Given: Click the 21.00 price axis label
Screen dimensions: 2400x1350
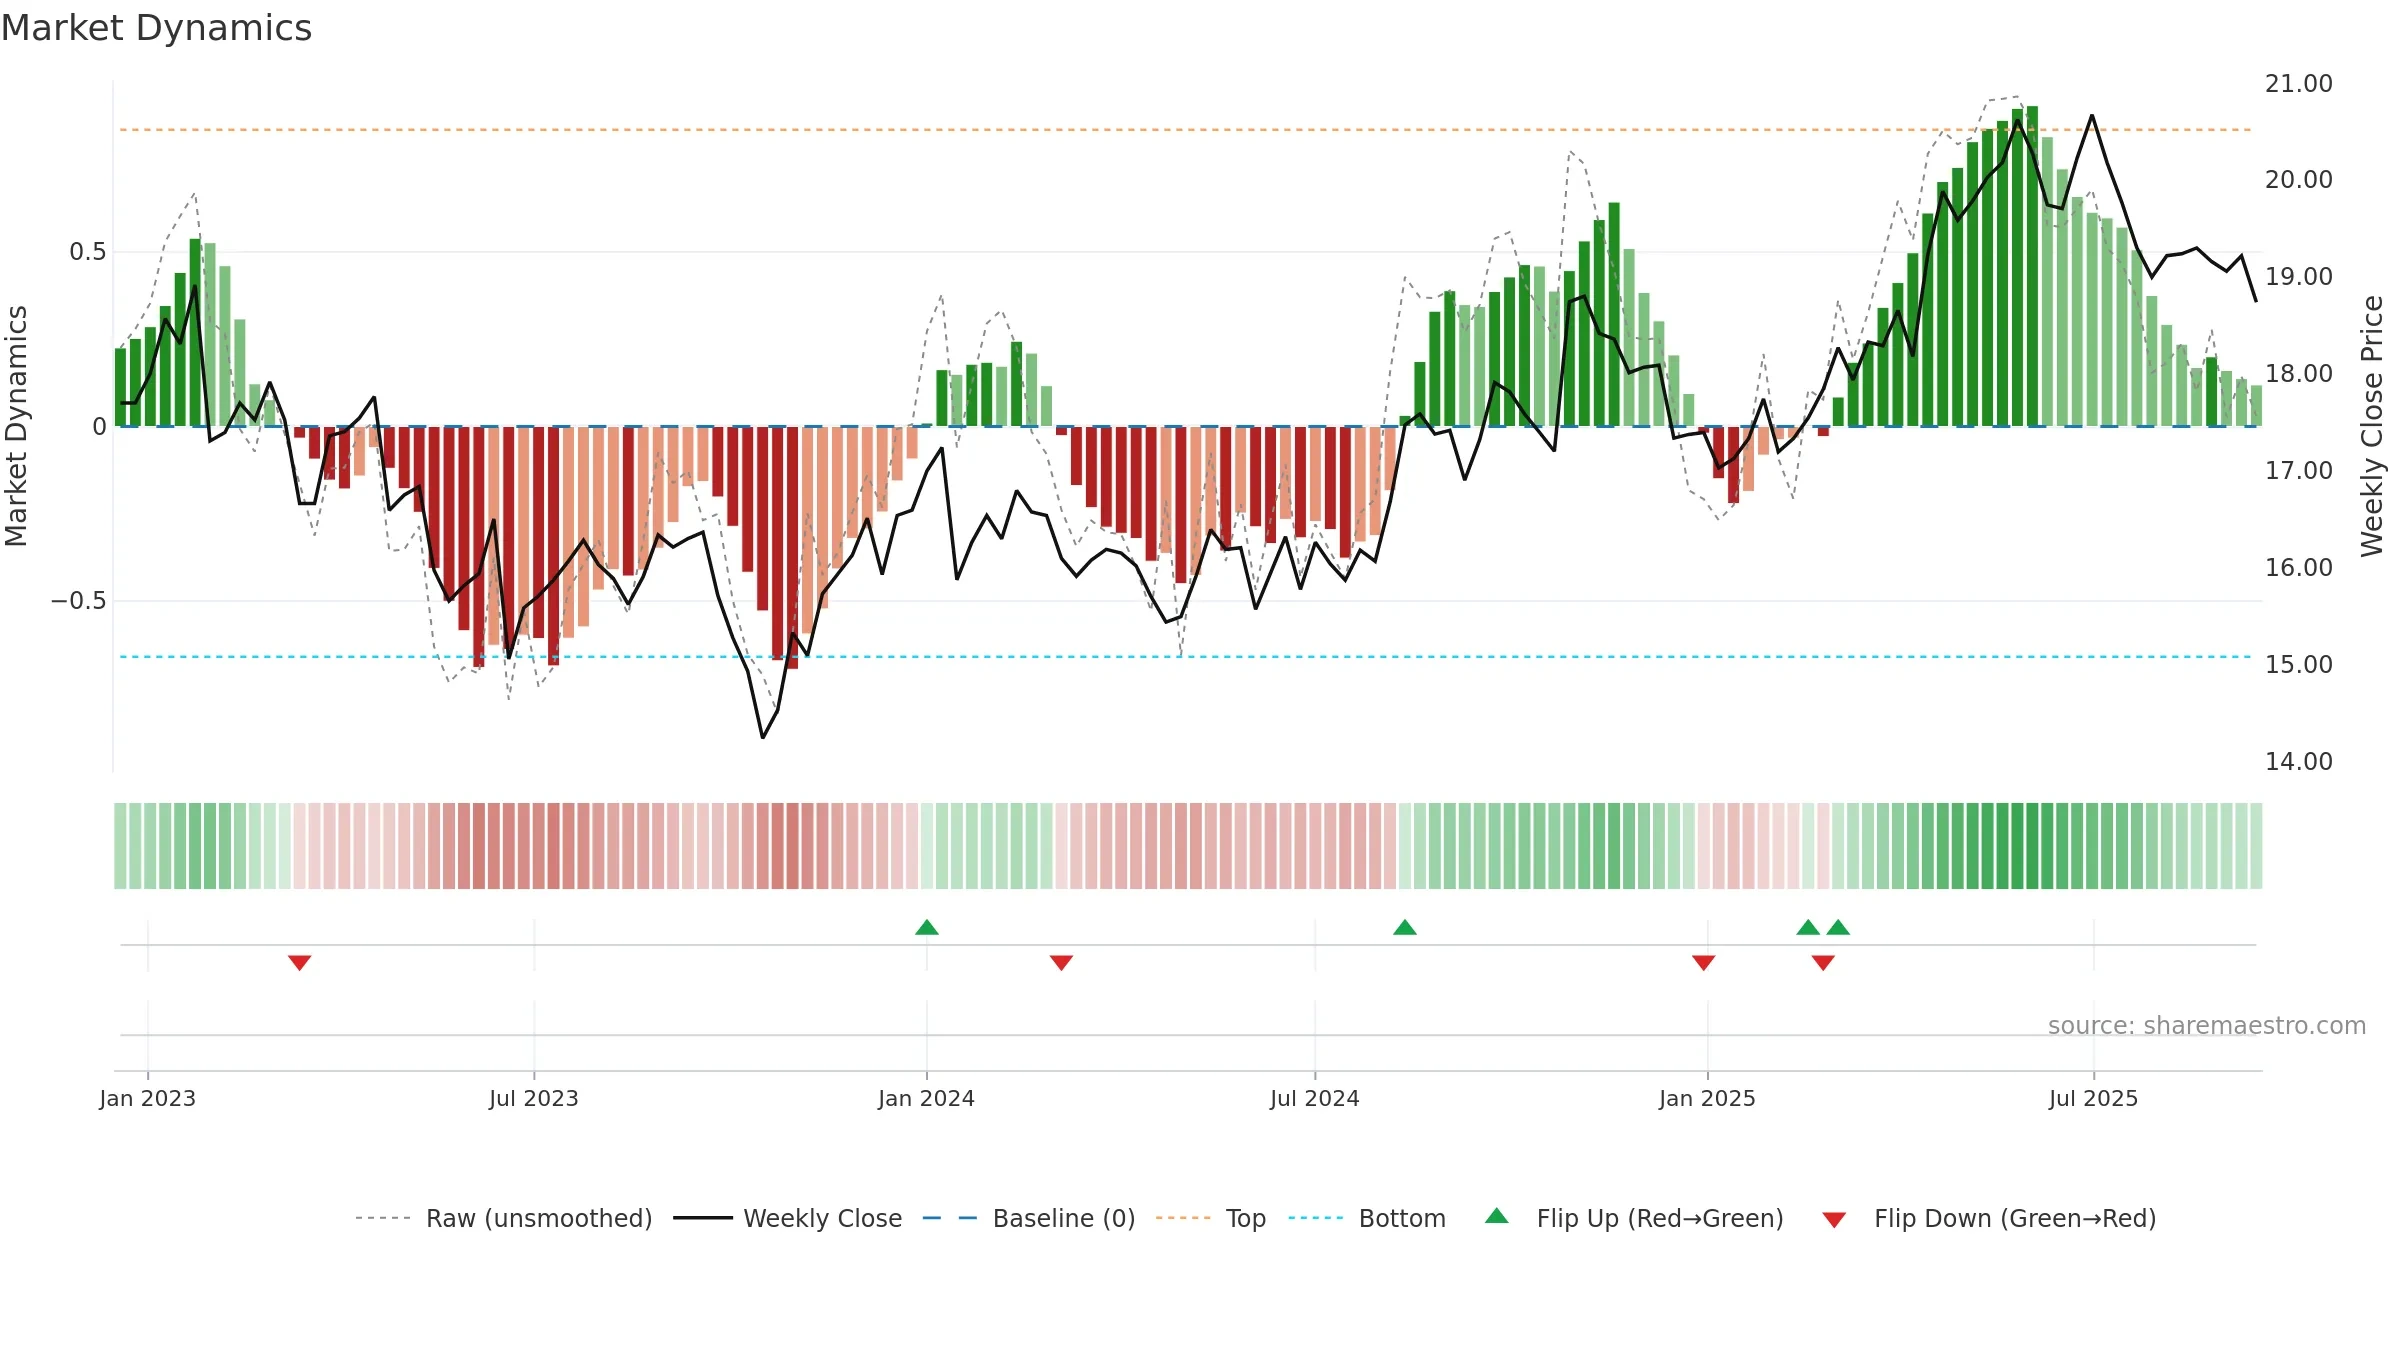Looking at the screenshot, I should 2299,84.
